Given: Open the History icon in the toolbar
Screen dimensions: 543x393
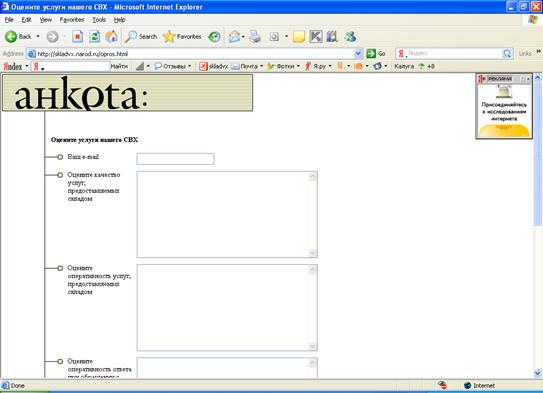Looking at the screenshot, I should point(214,36).
